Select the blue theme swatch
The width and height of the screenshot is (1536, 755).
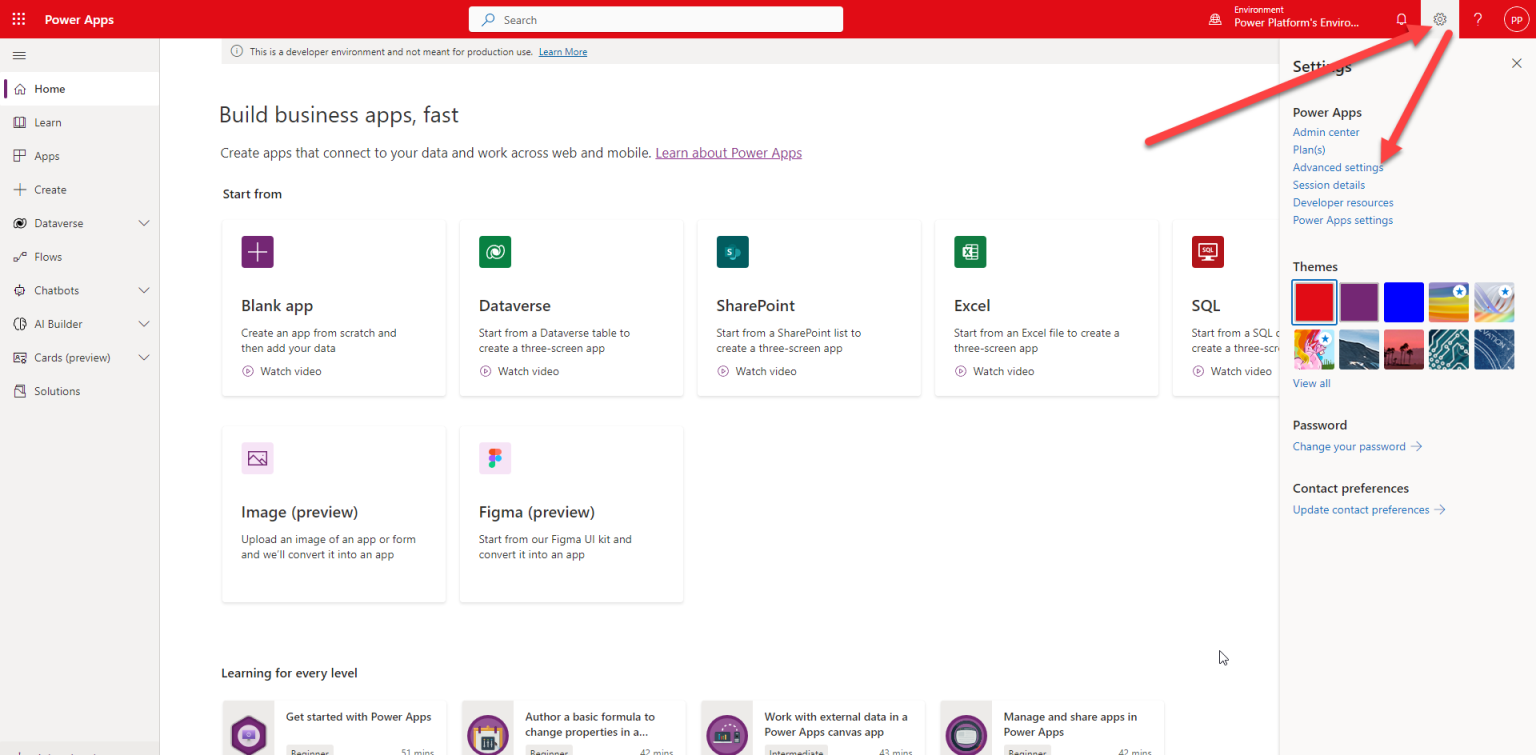tap(1404, 302)
